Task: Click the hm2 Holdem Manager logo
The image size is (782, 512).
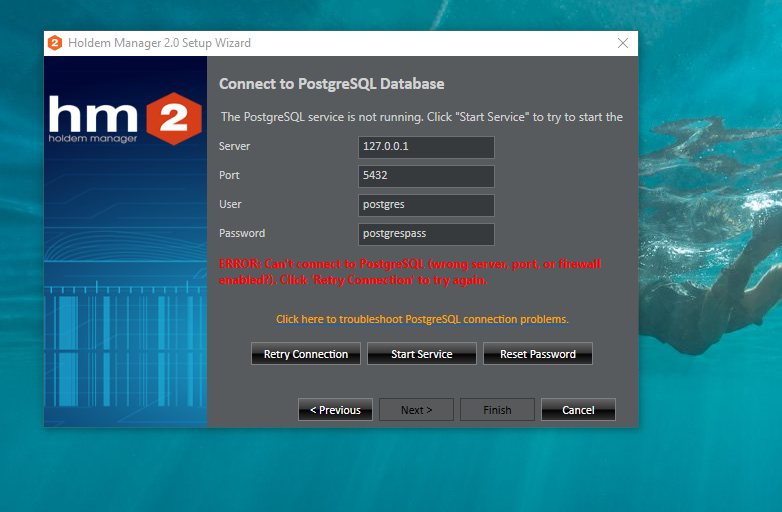Action: (x=125, y=119)
